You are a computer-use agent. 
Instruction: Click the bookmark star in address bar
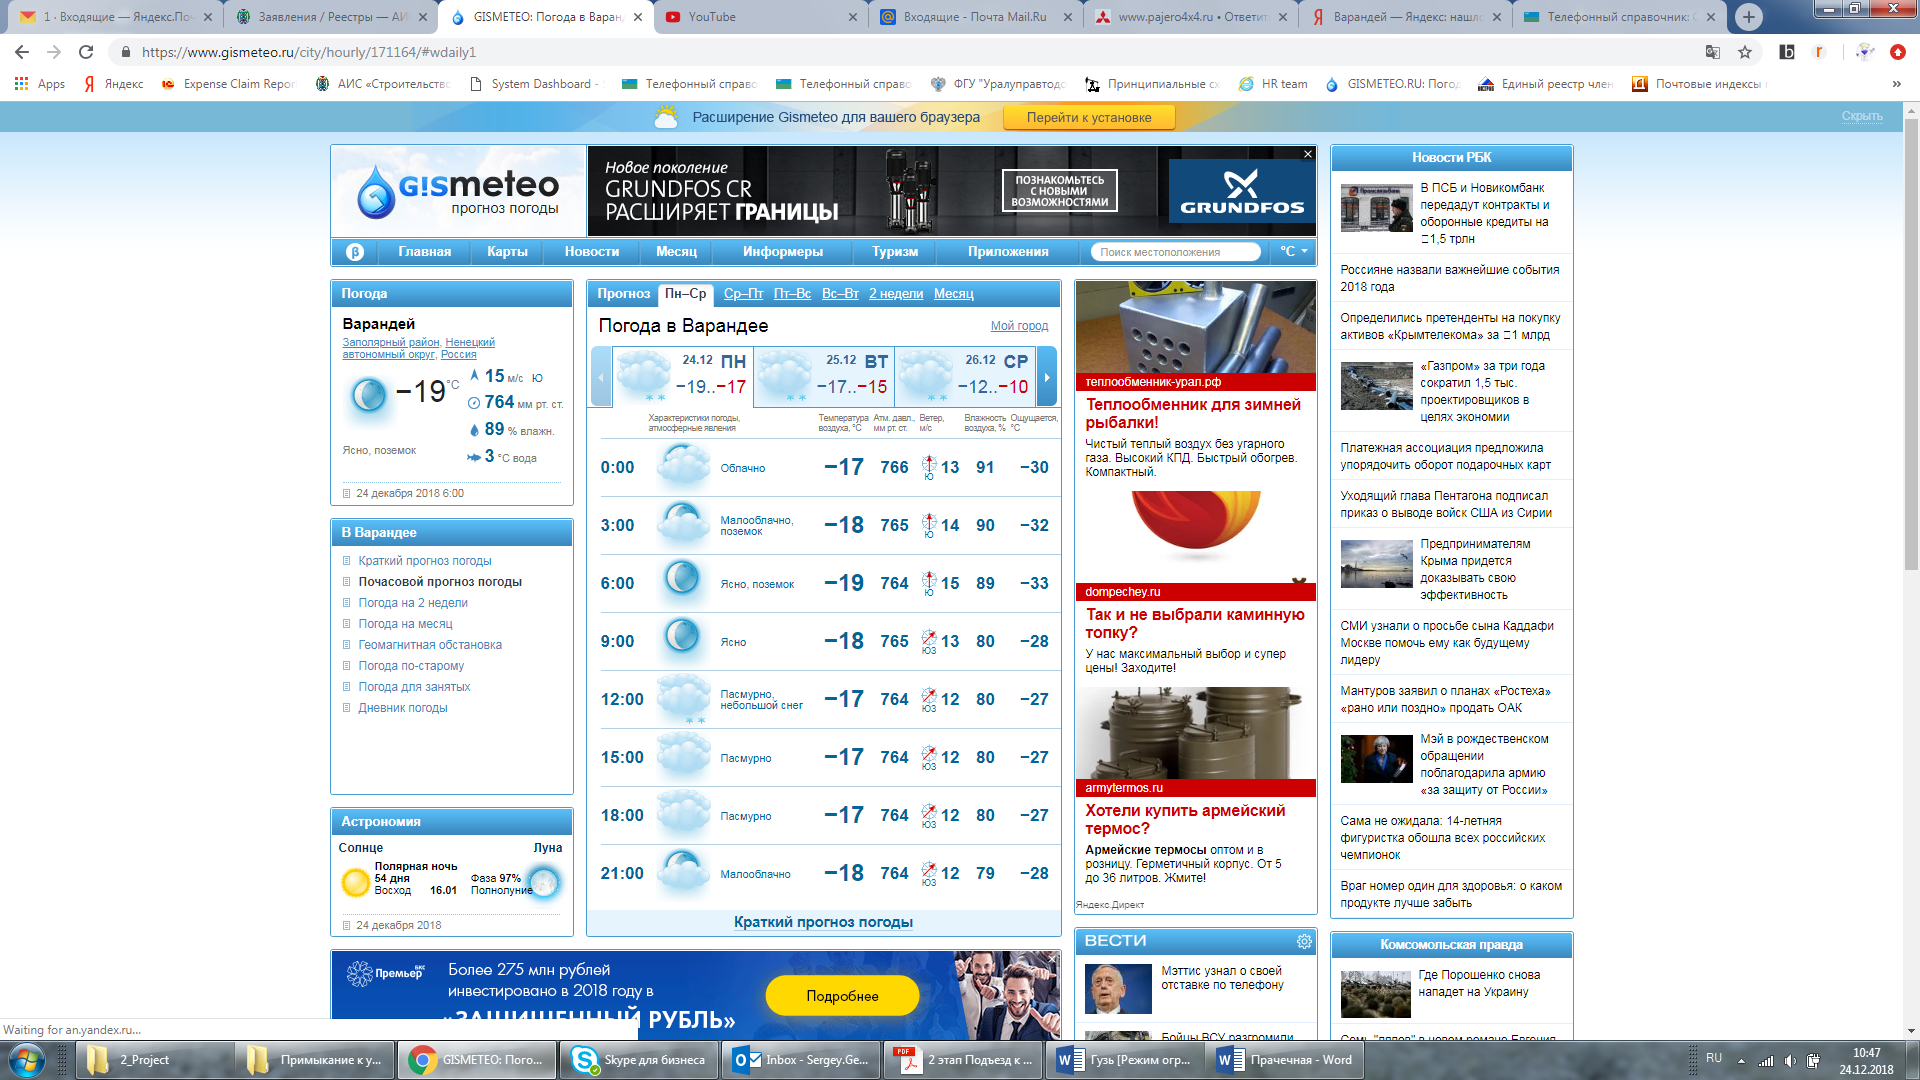point(1745,52)
